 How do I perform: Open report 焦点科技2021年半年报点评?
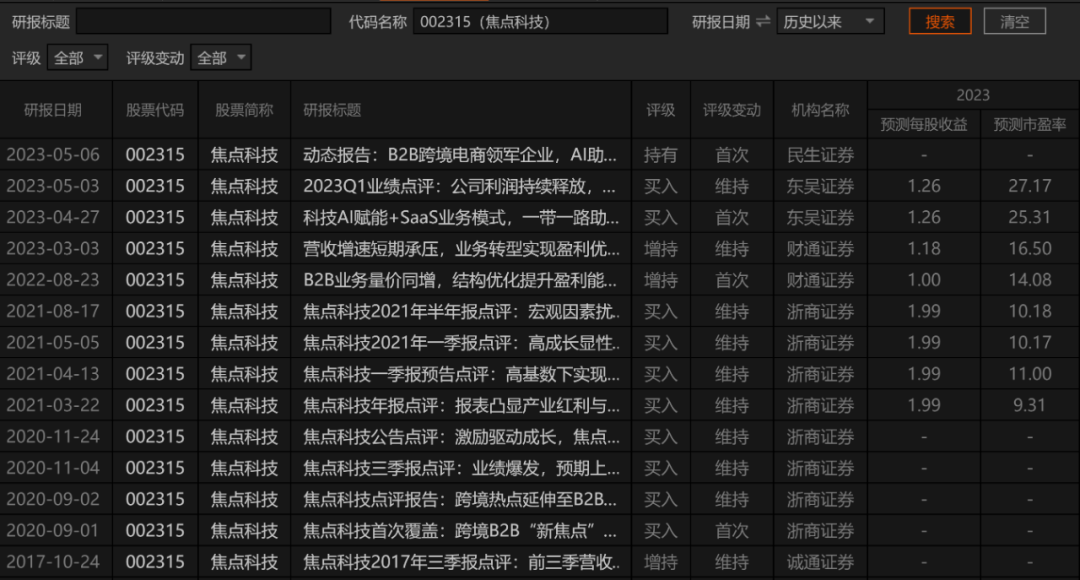tap(461, 311)
